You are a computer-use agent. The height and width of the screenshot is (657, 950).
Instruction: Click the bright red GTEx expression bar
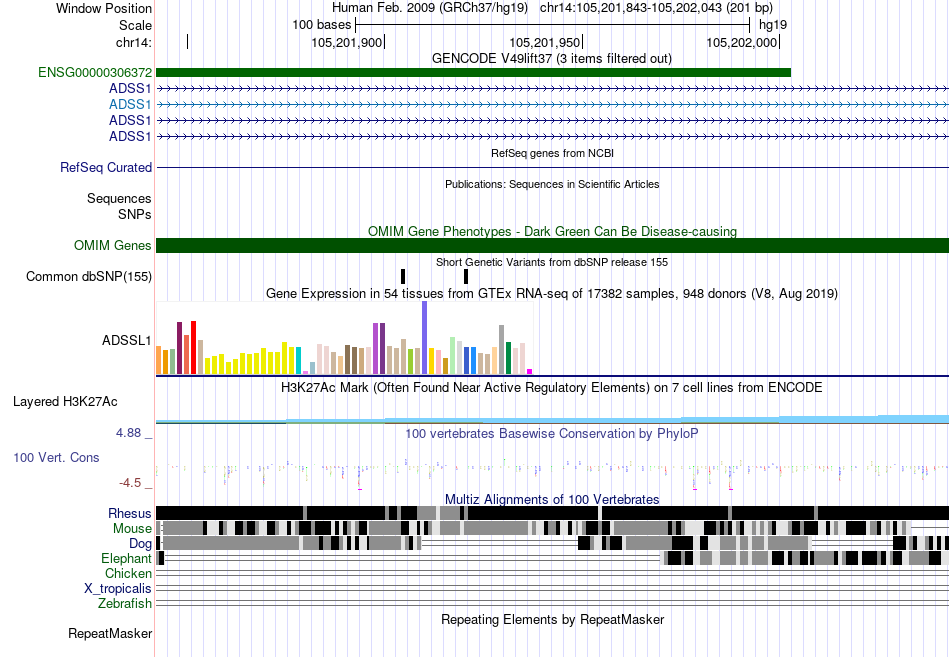coord(193,347)
